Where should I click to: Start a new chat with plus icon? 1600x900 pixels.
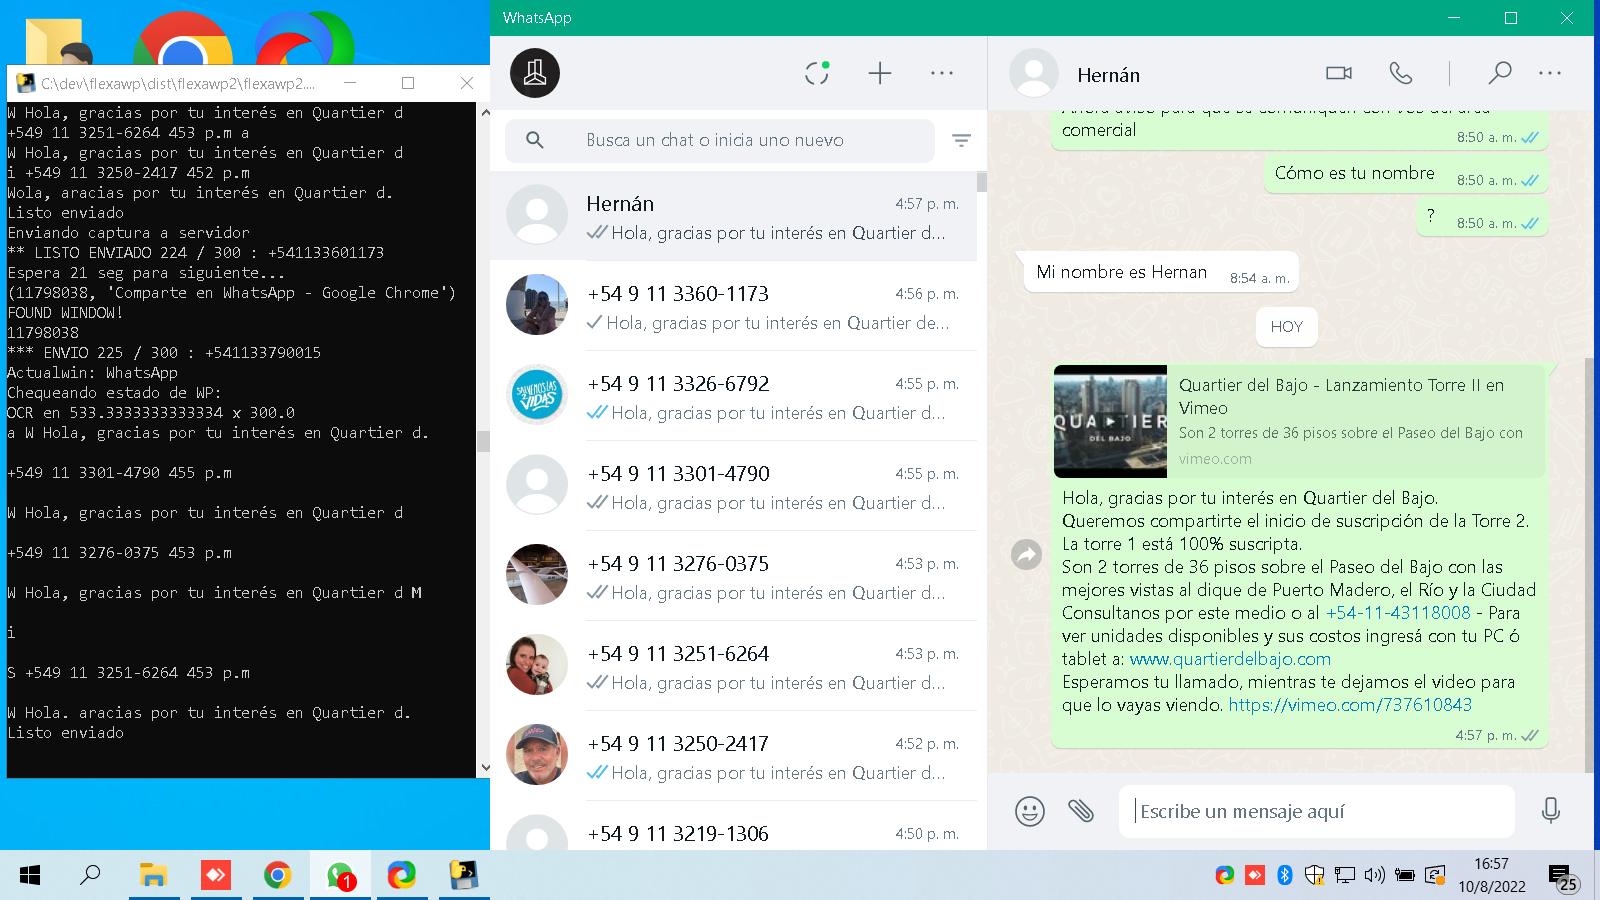click(880, 73)
